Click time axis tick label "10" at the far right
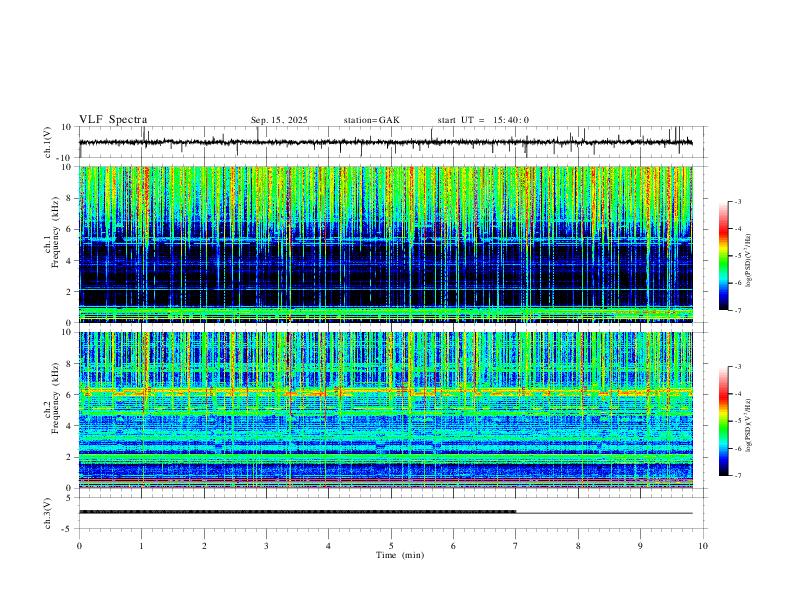 (x=703, y=546)
